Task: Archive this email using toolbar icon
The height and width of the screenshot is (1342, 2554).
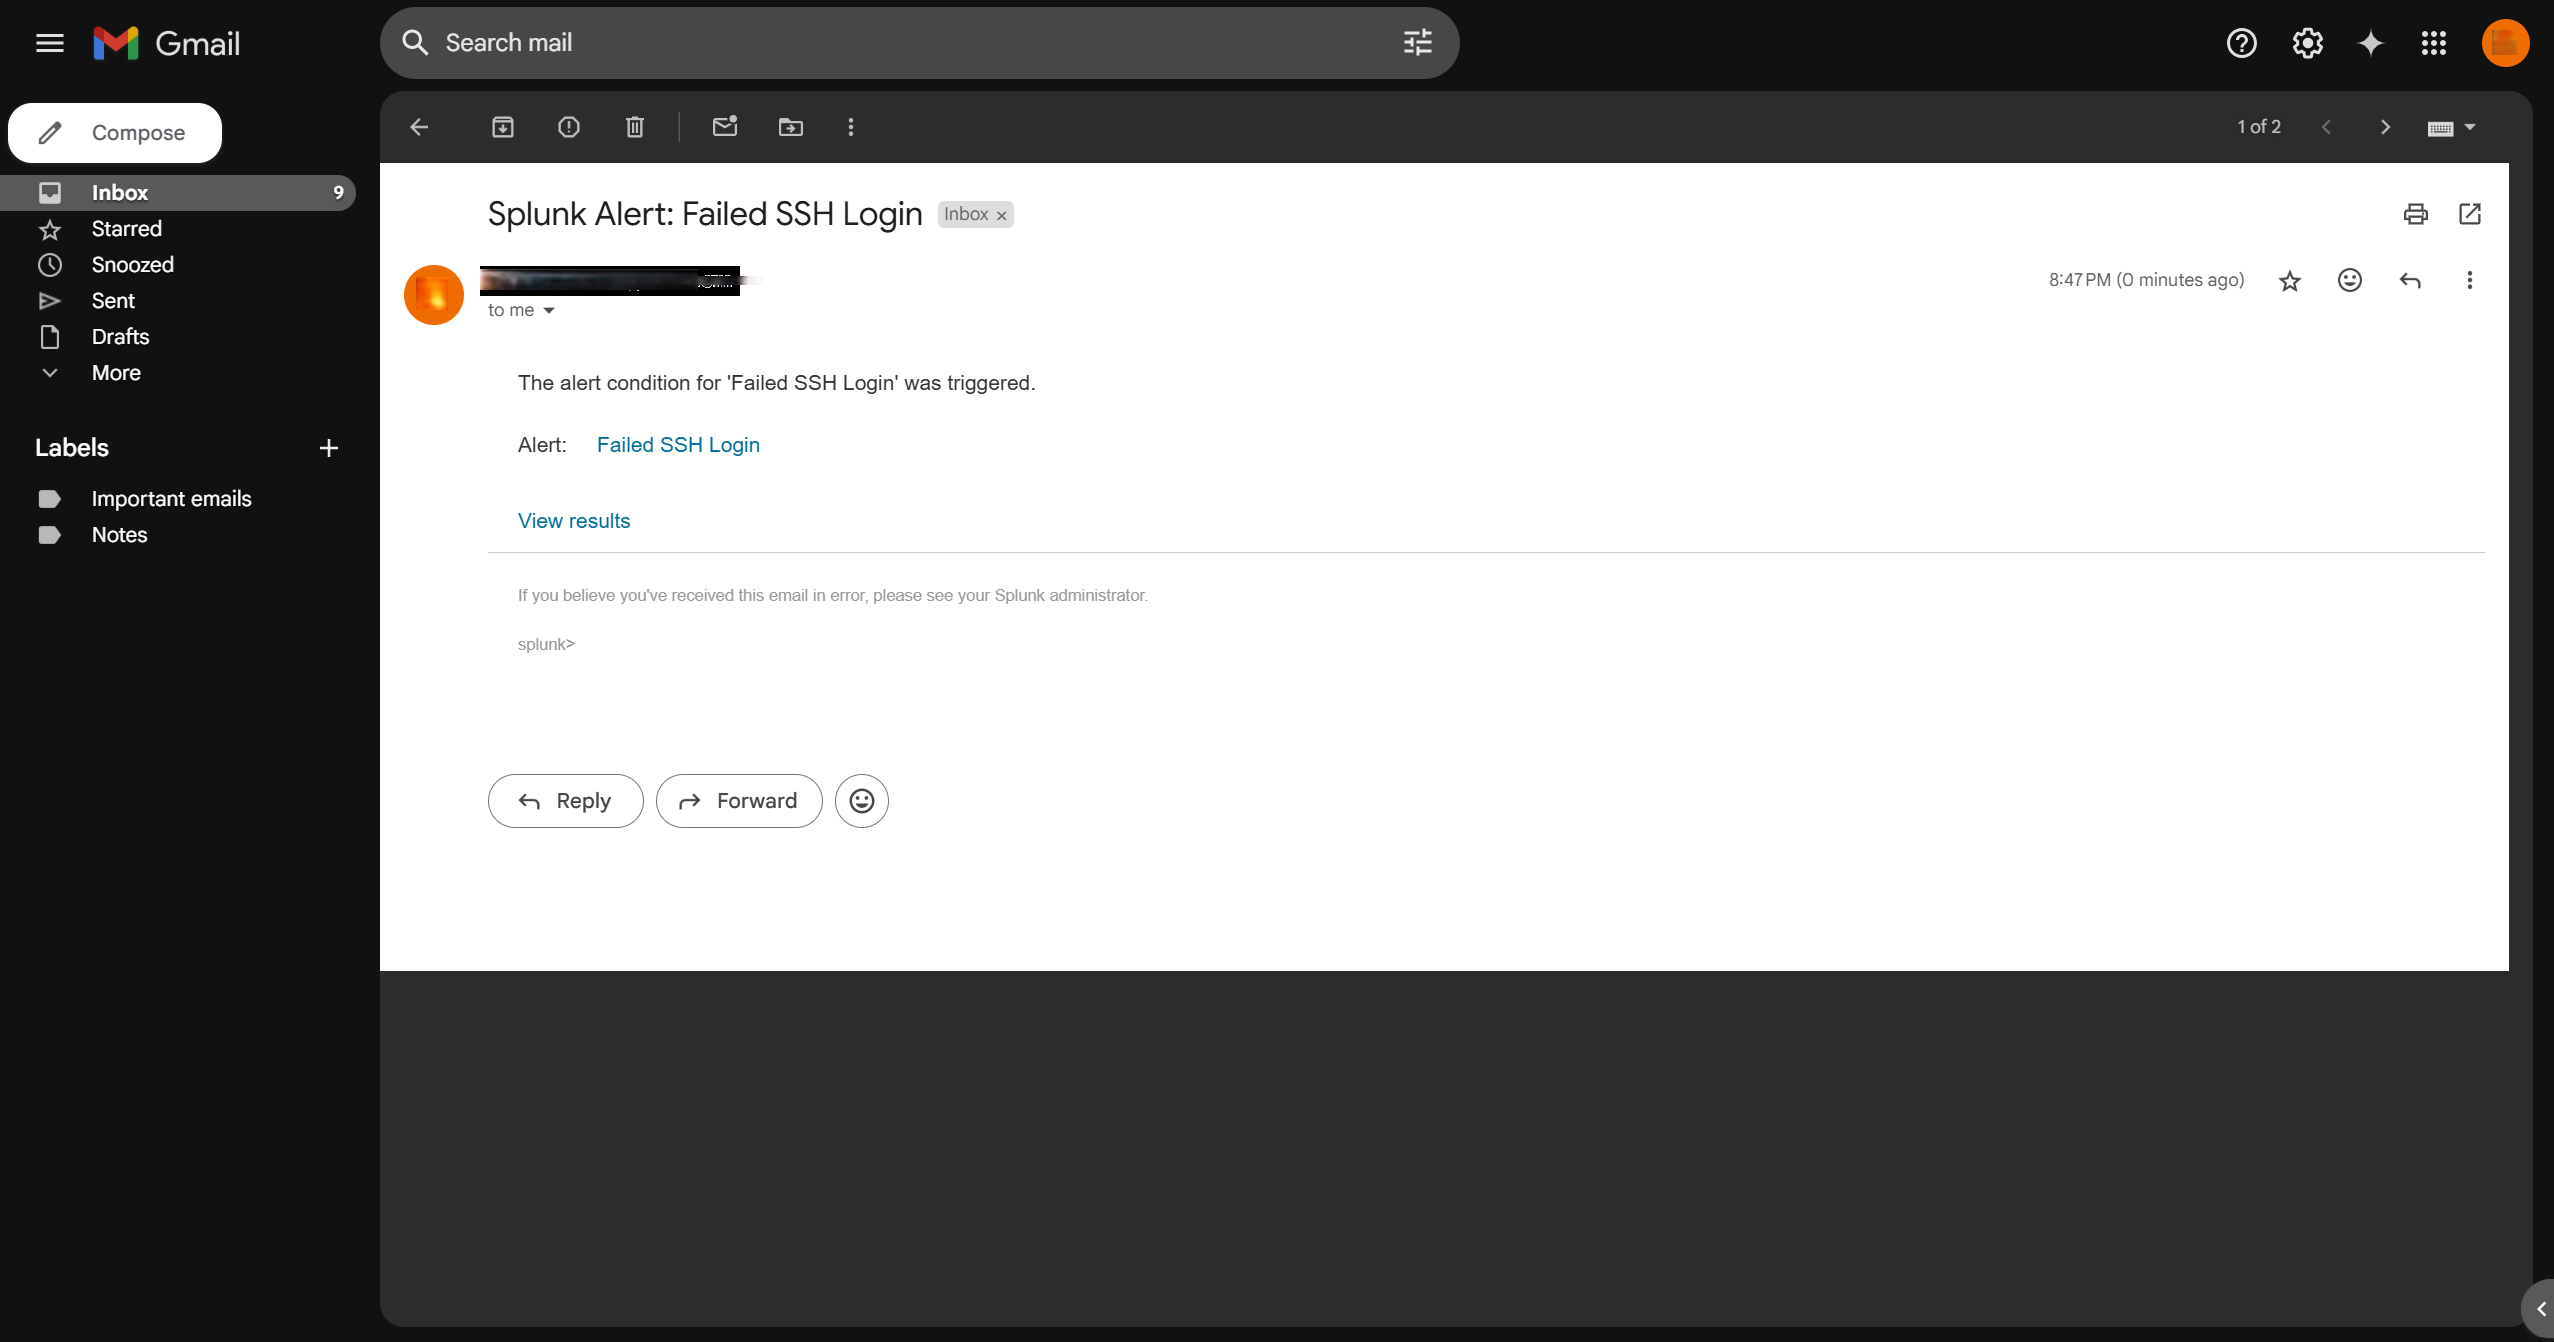Action: pyautogui.click(x=503, y=127)
